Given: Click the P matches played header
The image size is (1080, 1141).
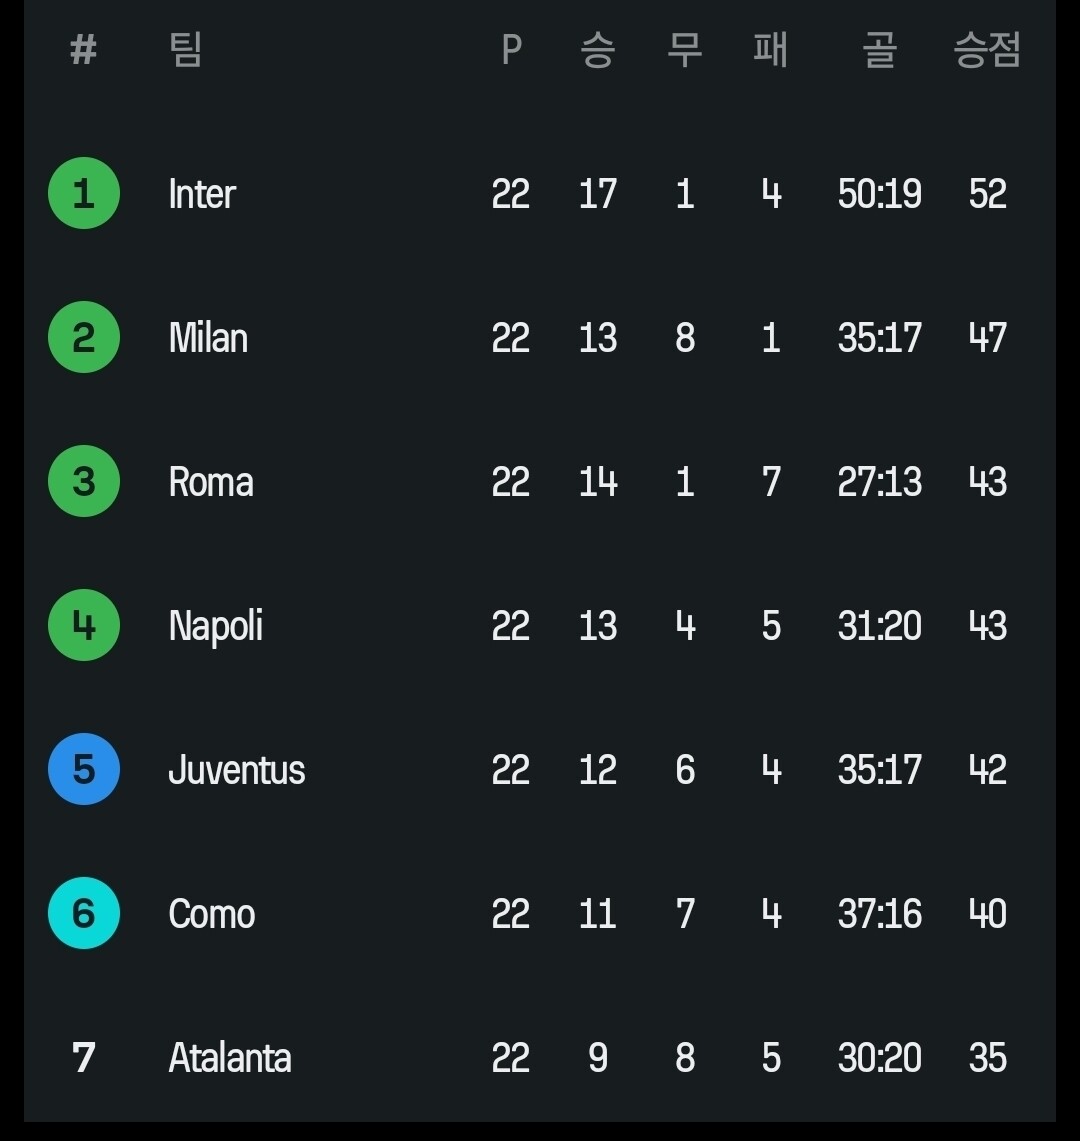Looking at the screenshot, I should click(x=511, y=49).
